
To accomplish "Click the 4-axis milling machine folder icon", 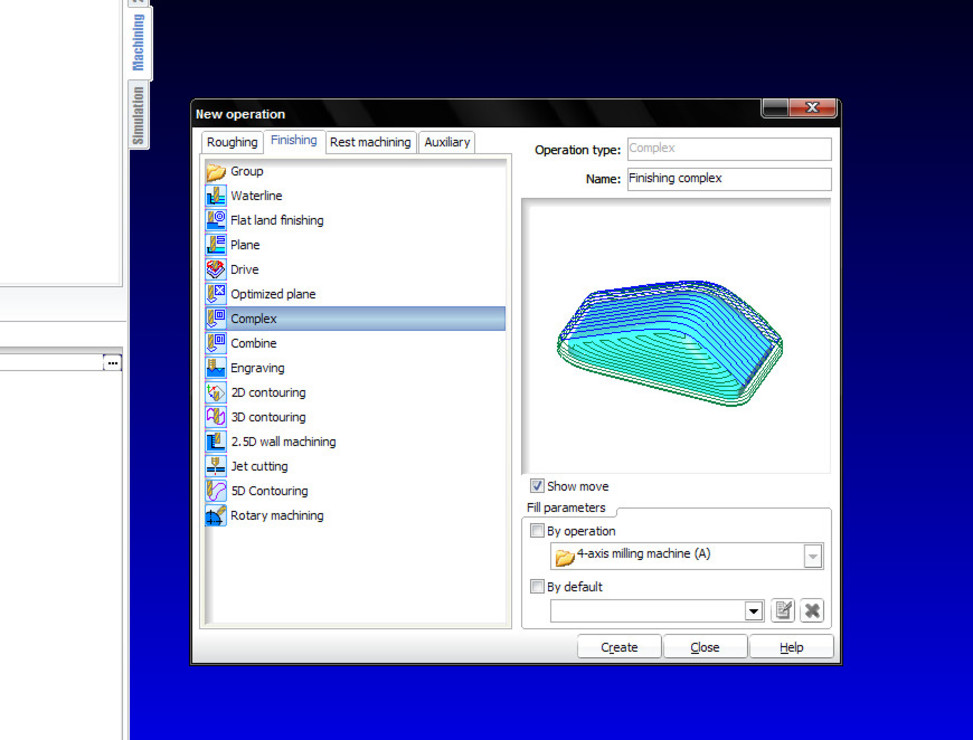I will point(564,557).
